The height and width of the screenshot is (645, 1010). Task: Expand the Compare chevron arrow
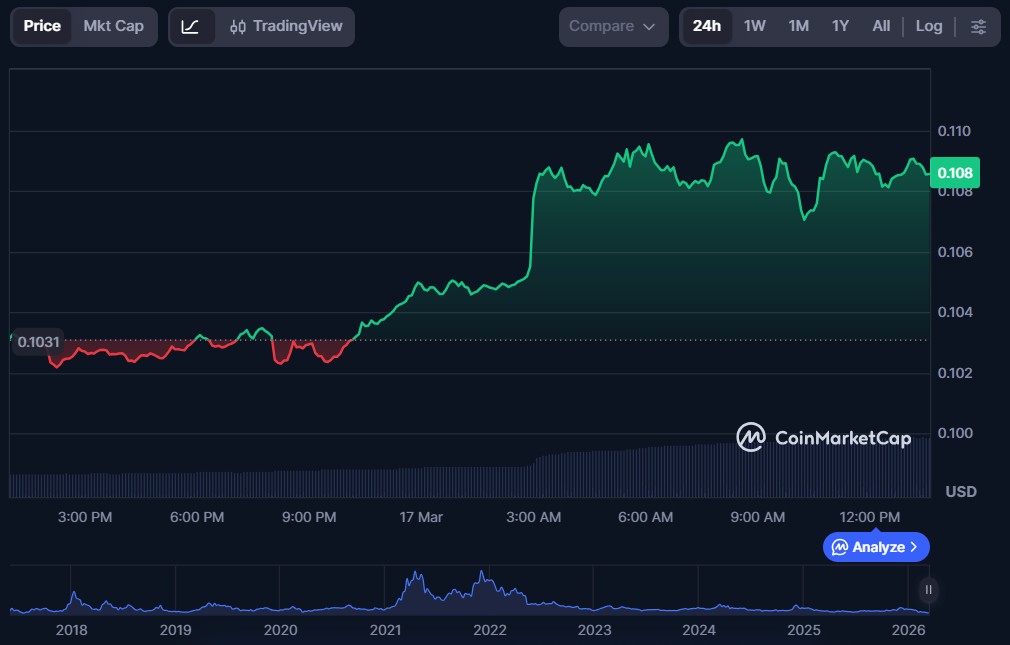click(x=649, y=27)
